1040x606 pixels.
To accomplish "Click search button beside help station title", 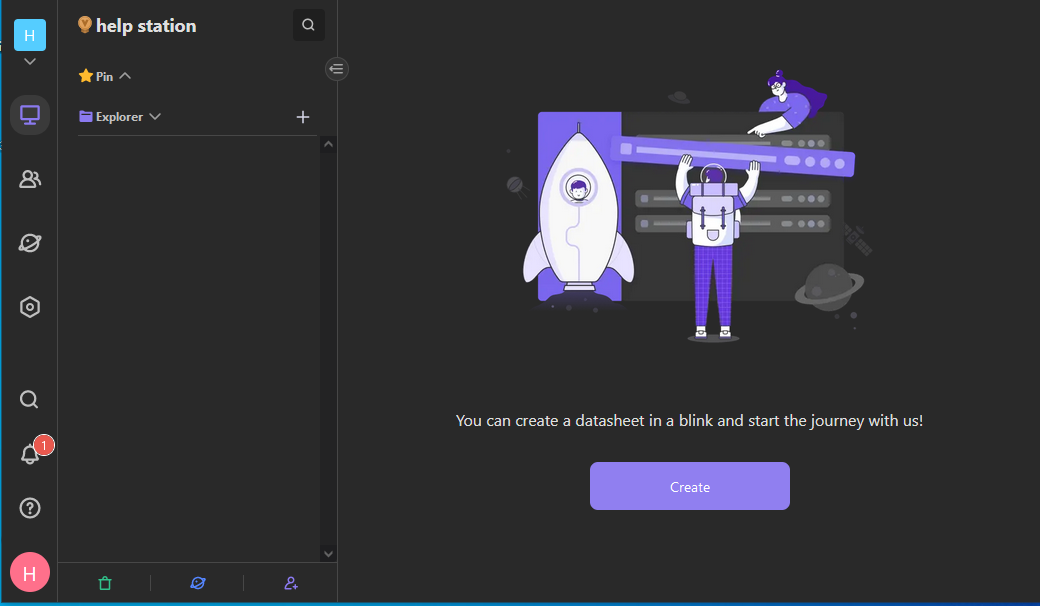I will 308,26.
